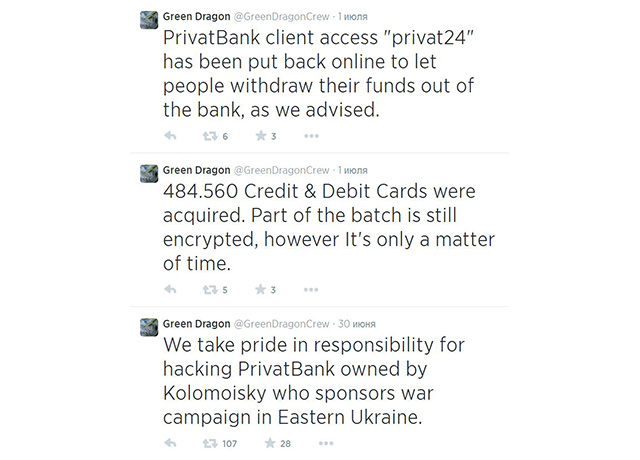640x460 pixels.
Task: Reply to the Kolomoisky hacking tweet
Action: coord(170,443)
